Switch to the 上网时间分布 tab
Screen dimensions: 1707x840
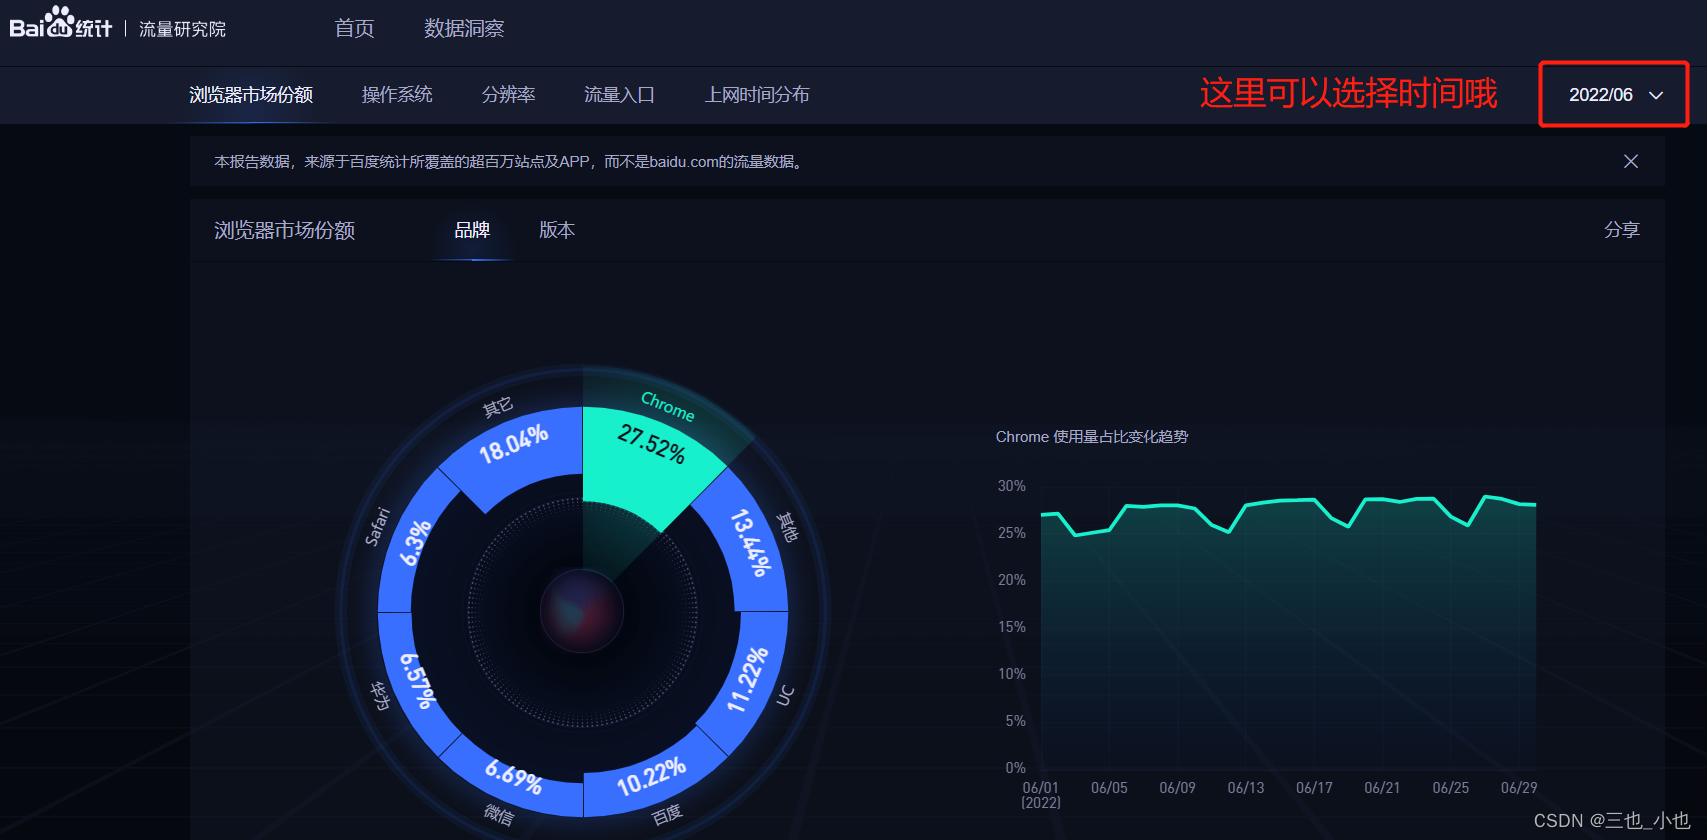coord(757,95)
